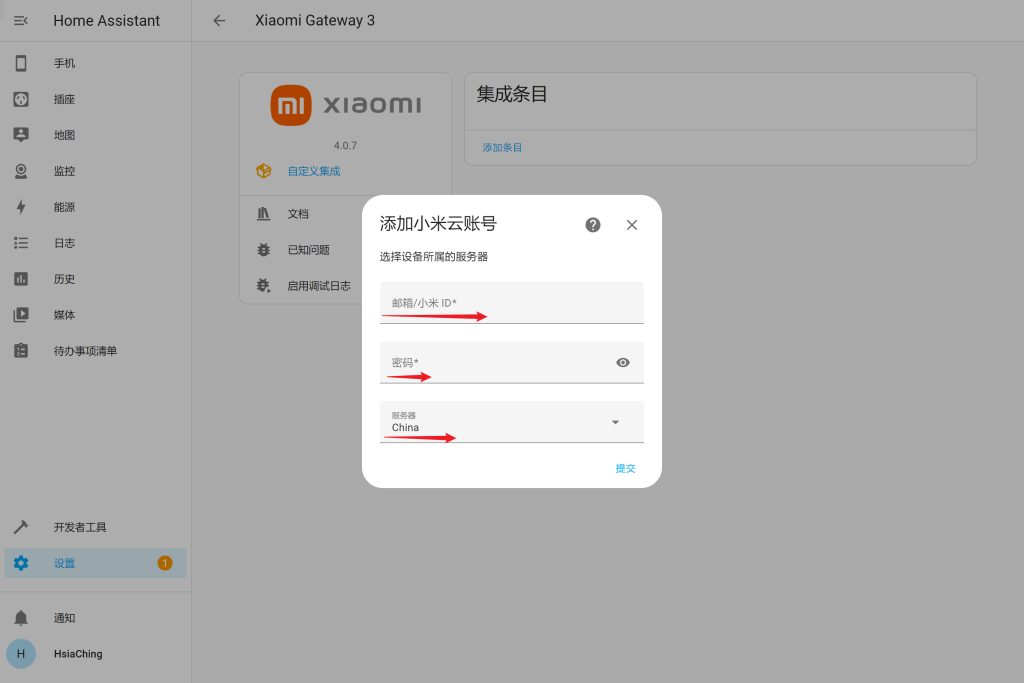Image resolution: width=1024 pixels, height=683 pixels.
Task: Open the 手机 phone icon in sidebar
Action: [x=21, y=63]
